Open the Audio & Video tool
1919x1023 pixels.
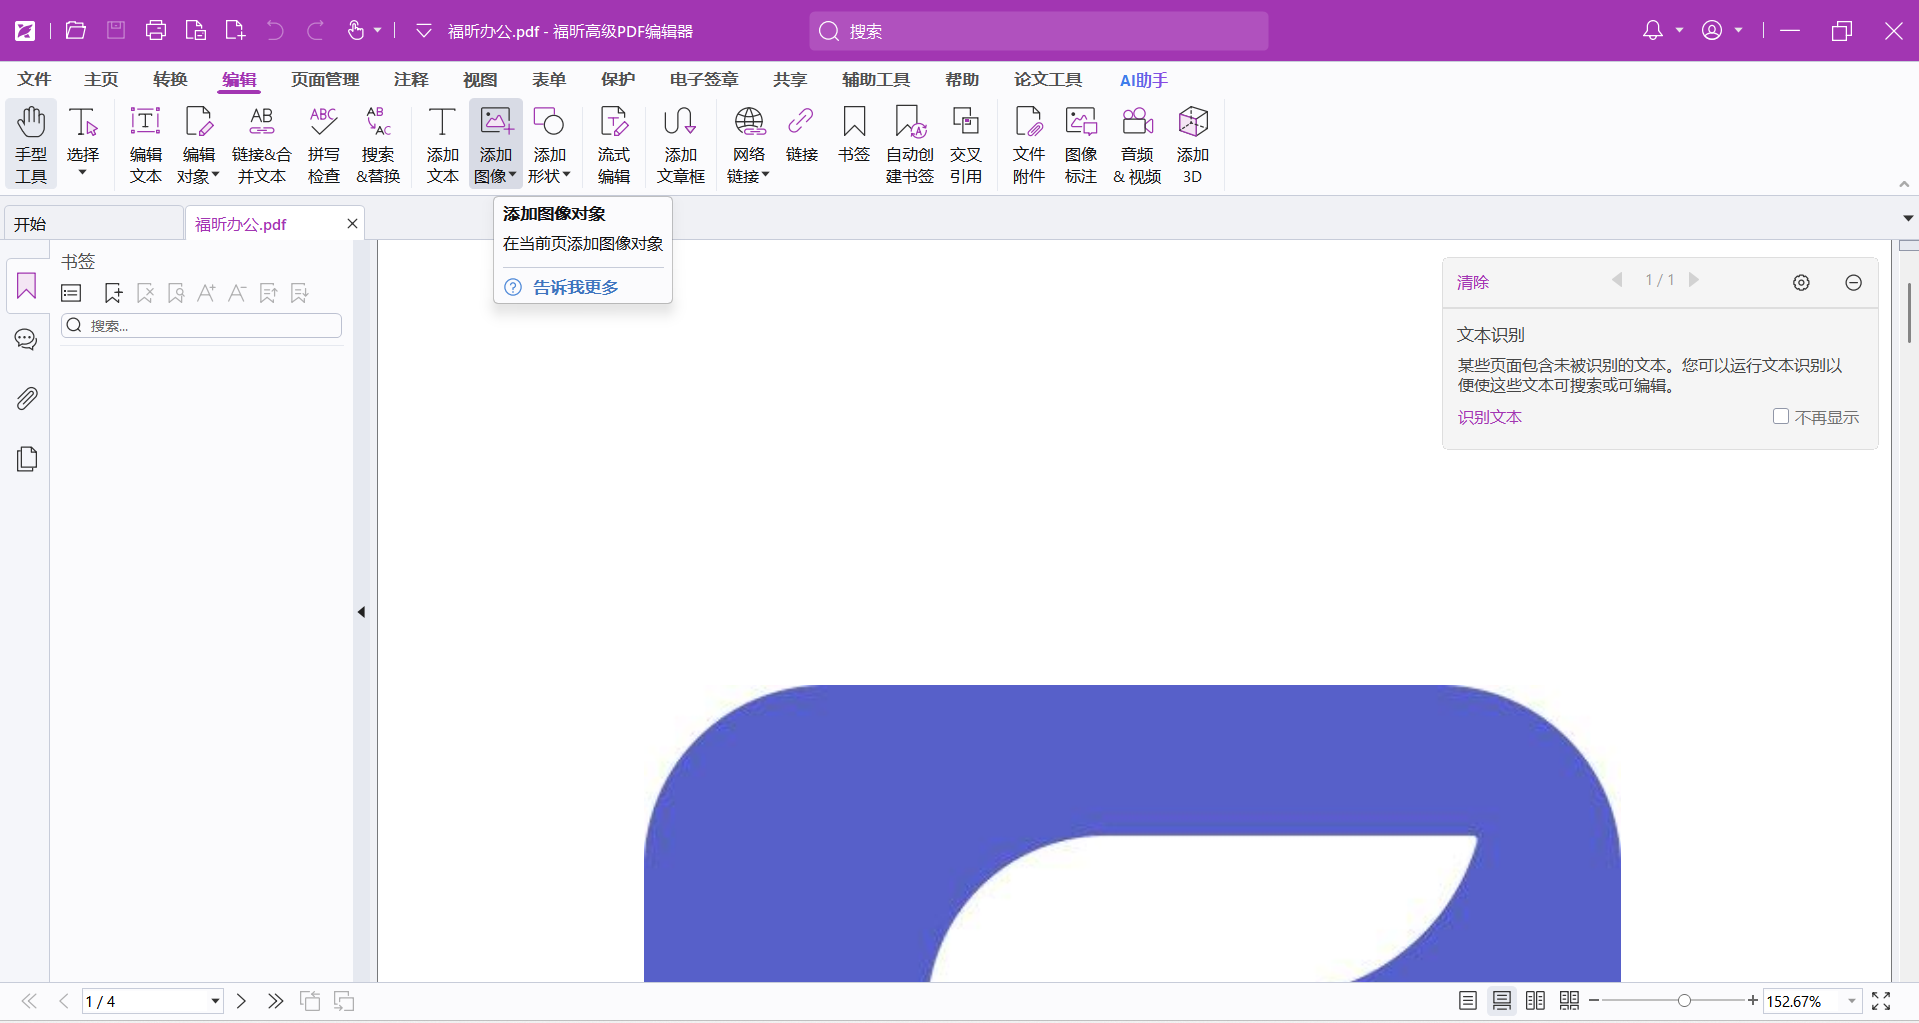click(1137, 145)
